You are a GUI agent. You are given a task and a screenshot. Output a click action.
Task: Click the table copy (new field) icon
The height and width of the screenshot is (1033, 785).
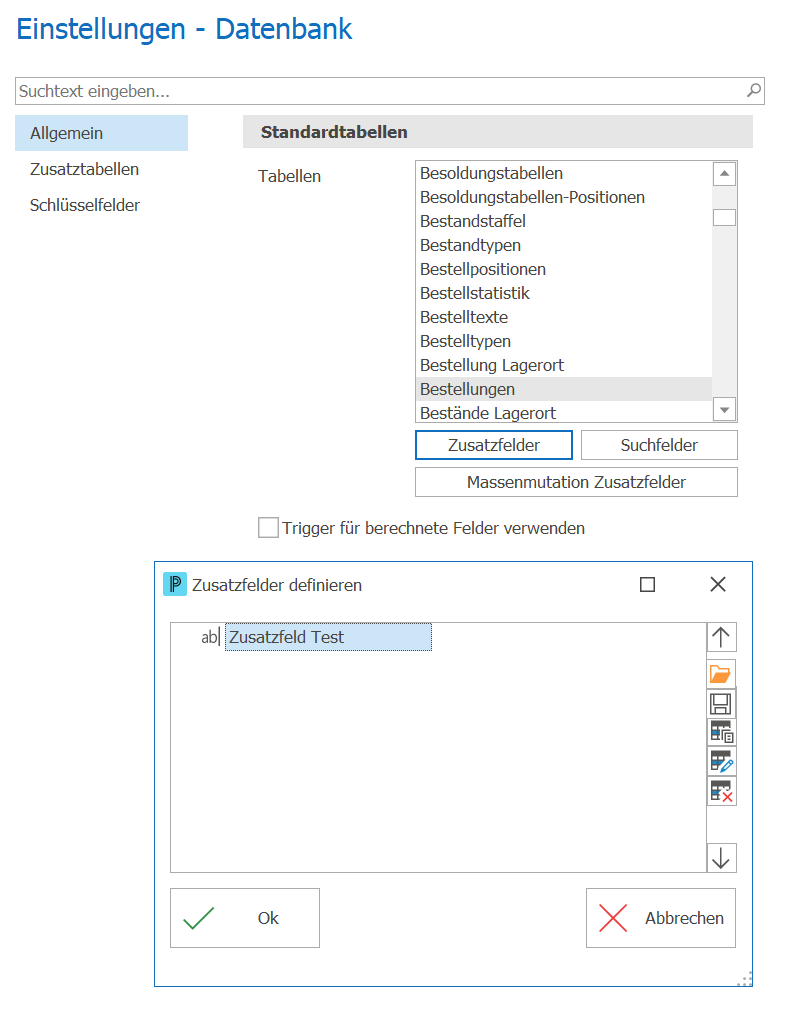(x=721, y=733)
